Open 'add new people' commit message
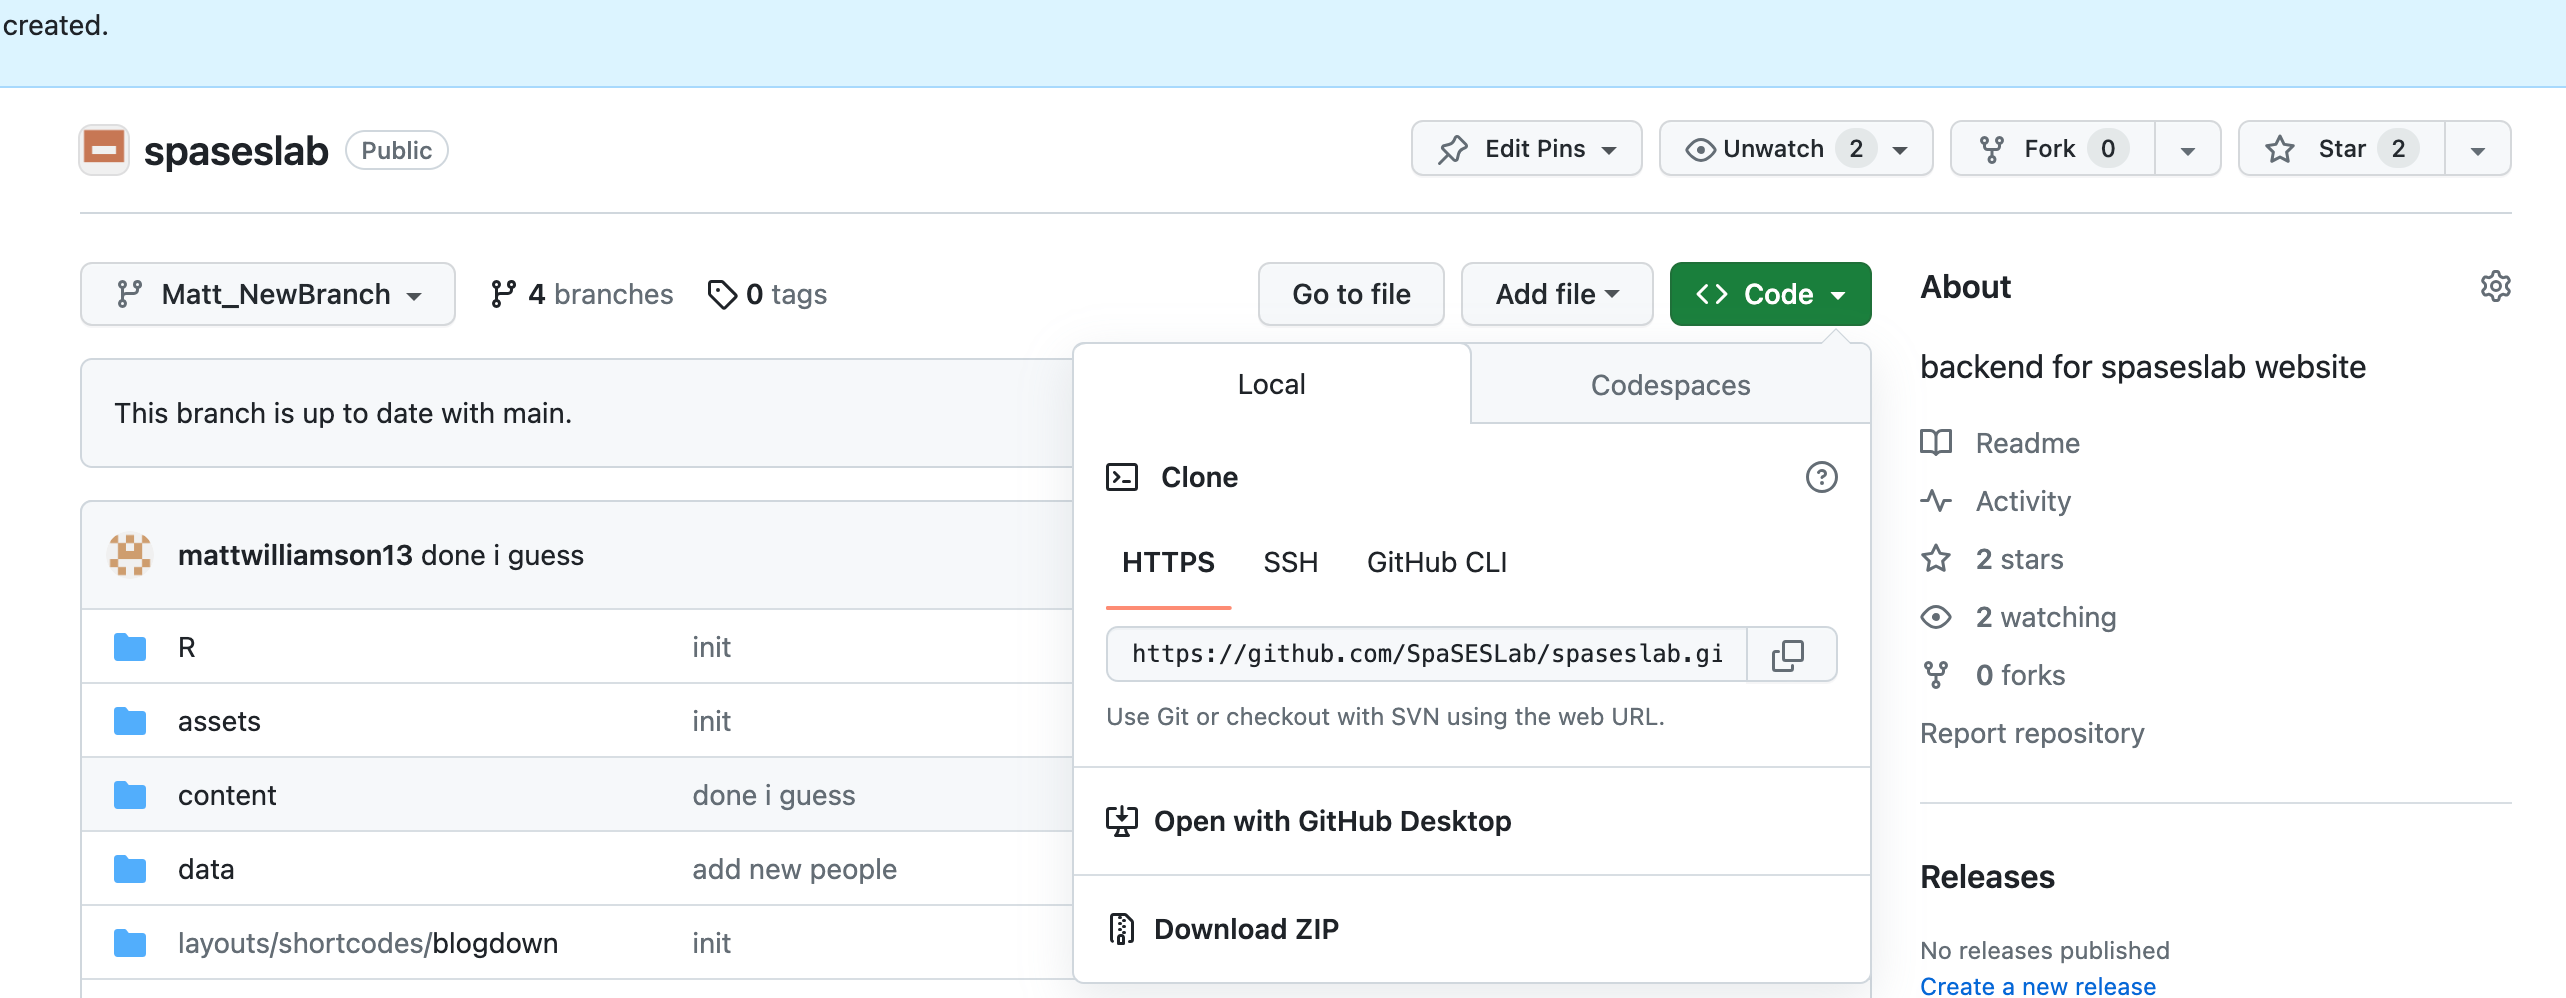The image size is (2566, 998). tap(794, 869)
